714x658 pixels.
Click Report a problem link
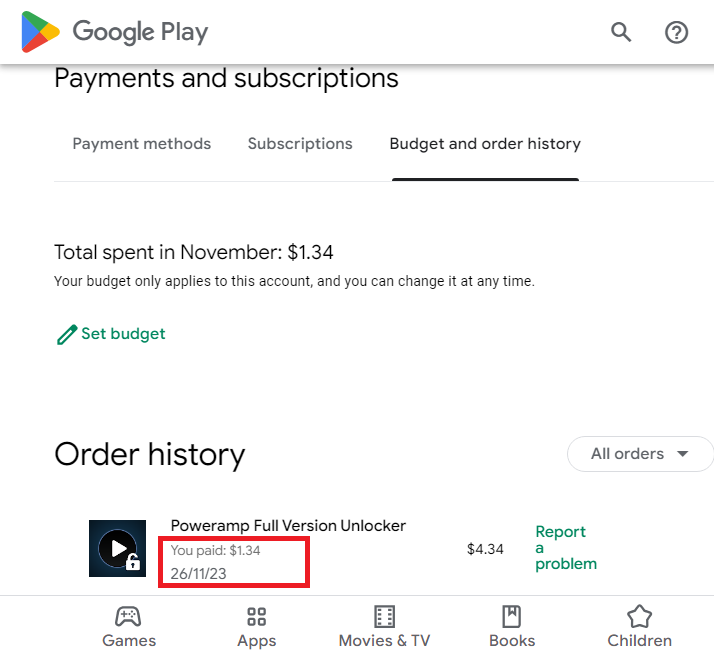pyautogui.click(x=566, y=548)
